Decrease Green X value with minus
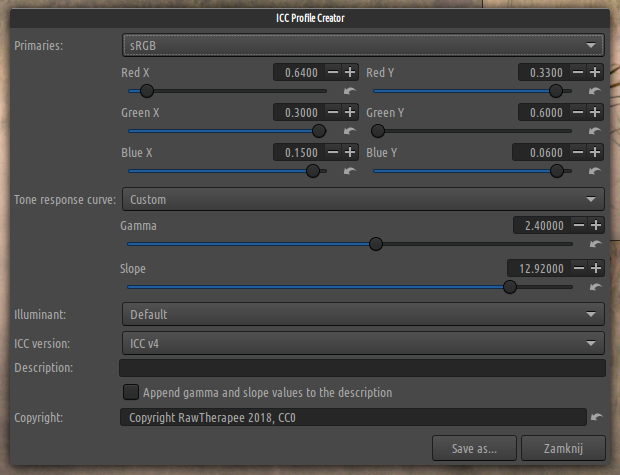The width and height of the screenshot is (620, 475). pos(333,112)
